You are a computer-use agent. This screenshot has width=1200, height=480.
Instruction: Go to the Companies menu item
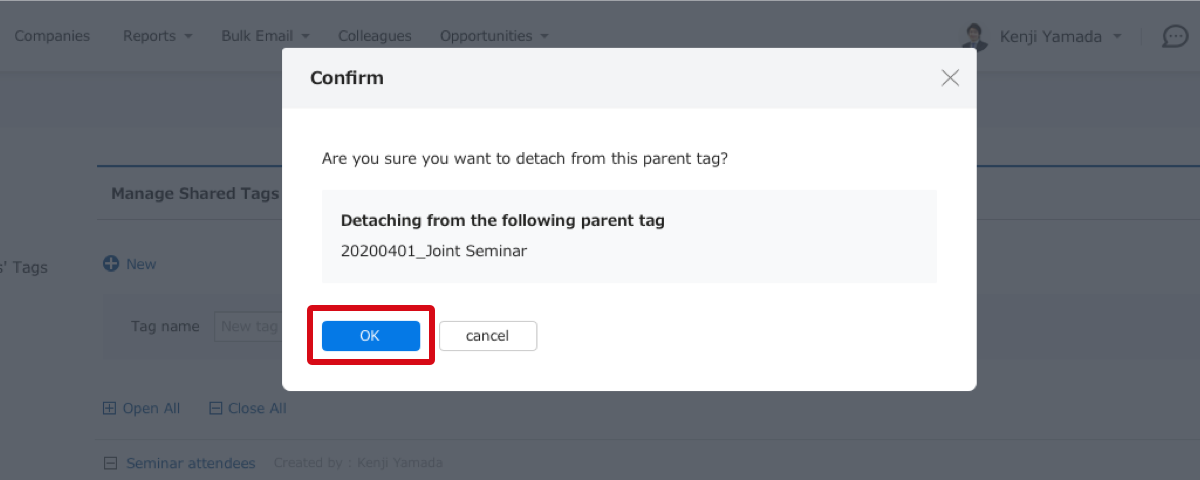(52, 36)
